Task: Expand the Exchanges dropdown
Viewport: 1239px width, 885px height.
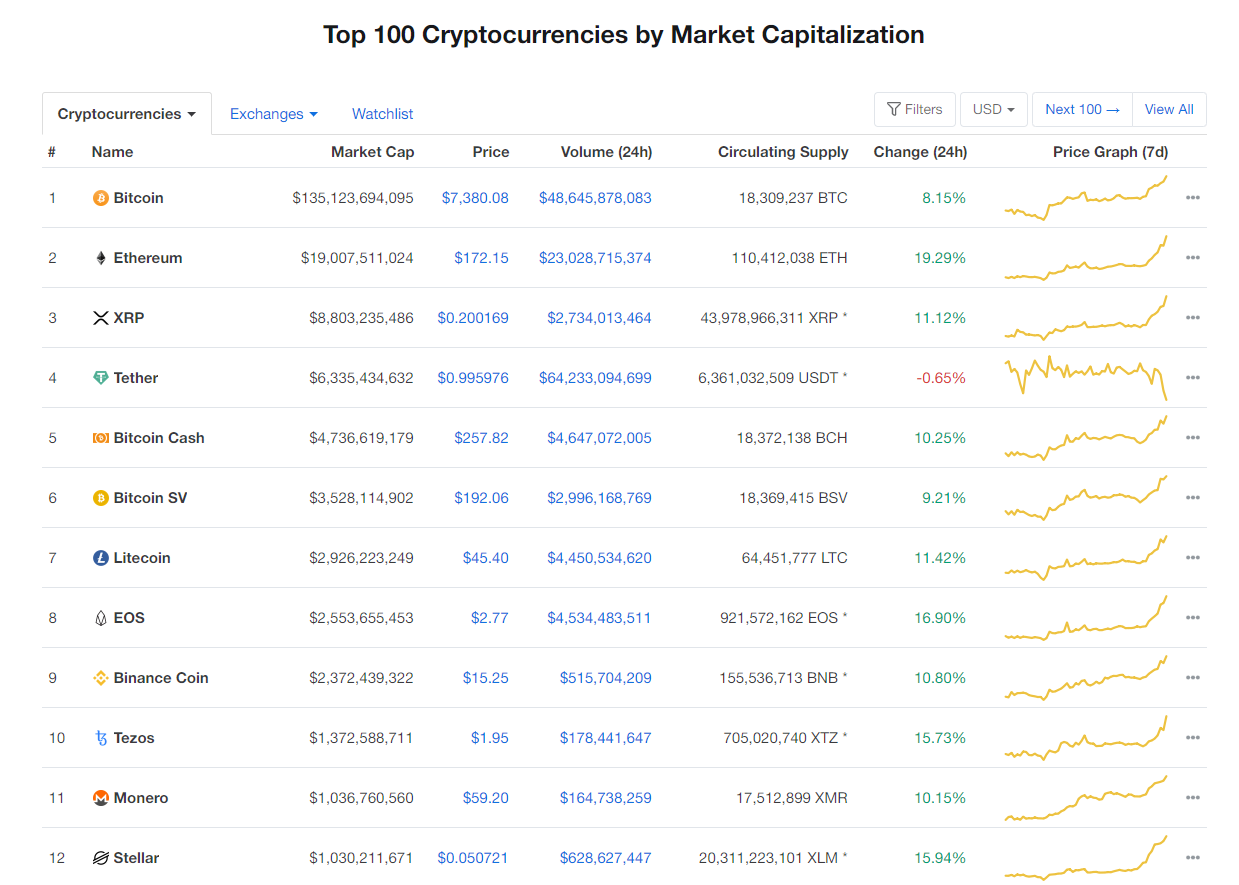Action: 274,114
